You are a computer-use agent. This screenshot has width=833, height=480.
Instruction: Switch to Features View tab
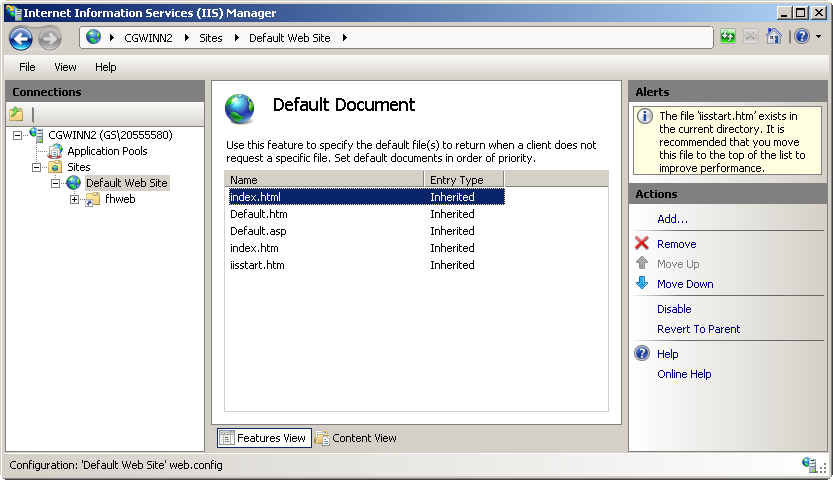click(x=264, y=438)
